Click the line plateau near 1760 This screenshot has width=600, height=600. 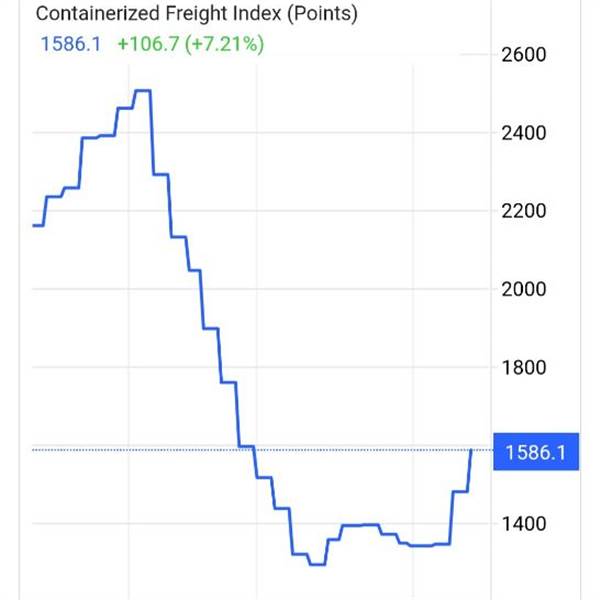click(228, 382)
